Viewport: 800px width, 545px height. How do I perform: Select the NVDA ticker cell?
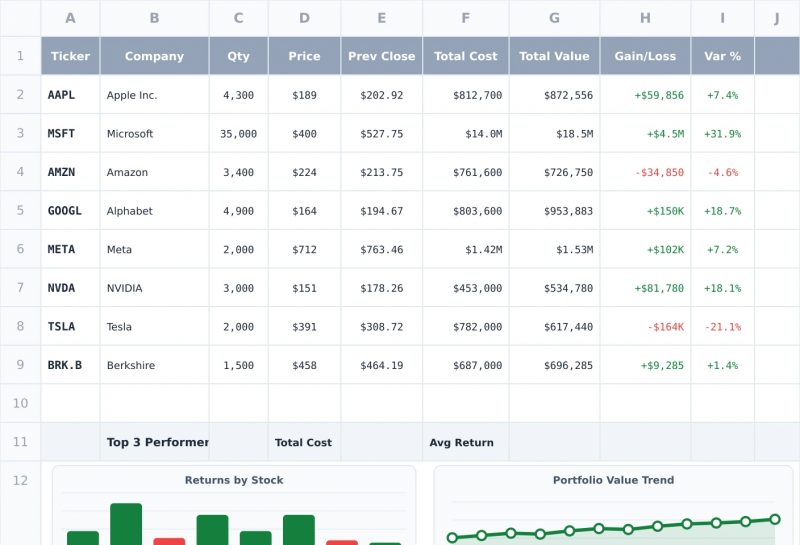pos(70,288)
